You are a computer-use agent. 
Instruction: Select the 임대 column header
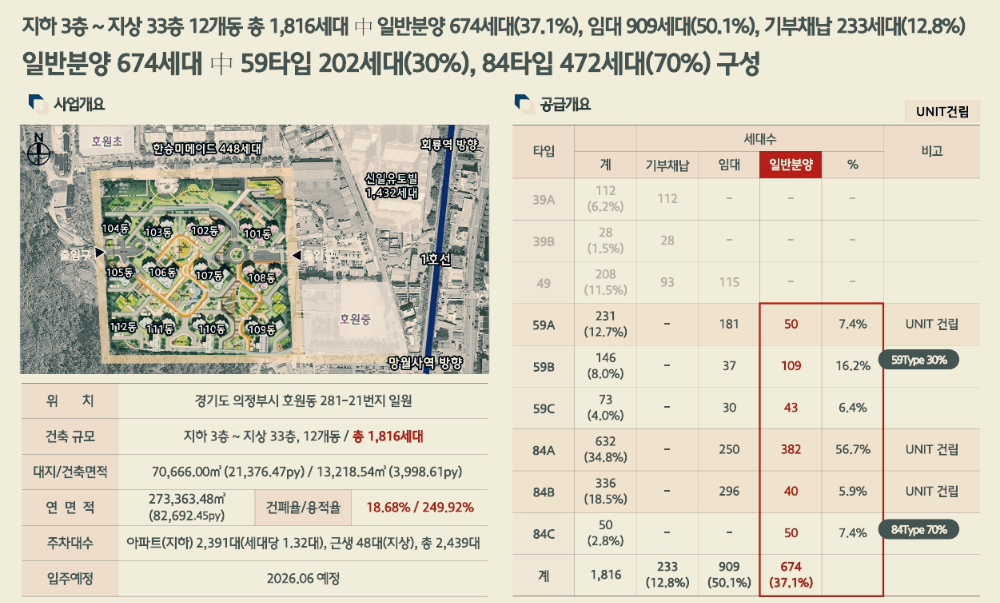click(x=729, y=165)
